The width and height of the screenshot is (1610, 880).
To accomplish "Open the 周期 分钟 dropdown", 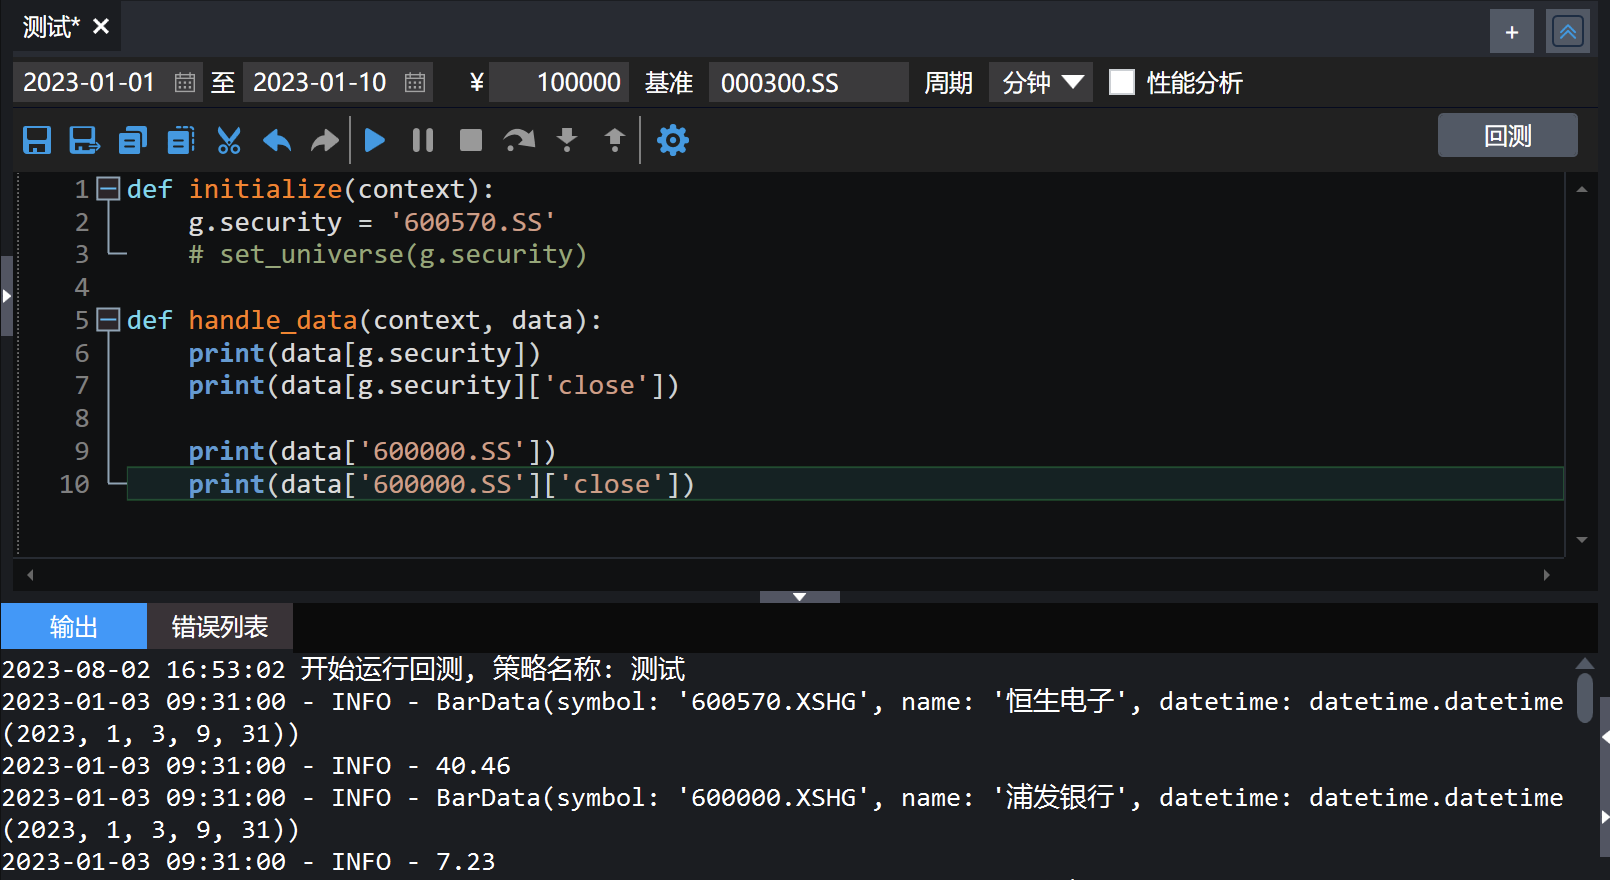I will tap(1040, 82).
